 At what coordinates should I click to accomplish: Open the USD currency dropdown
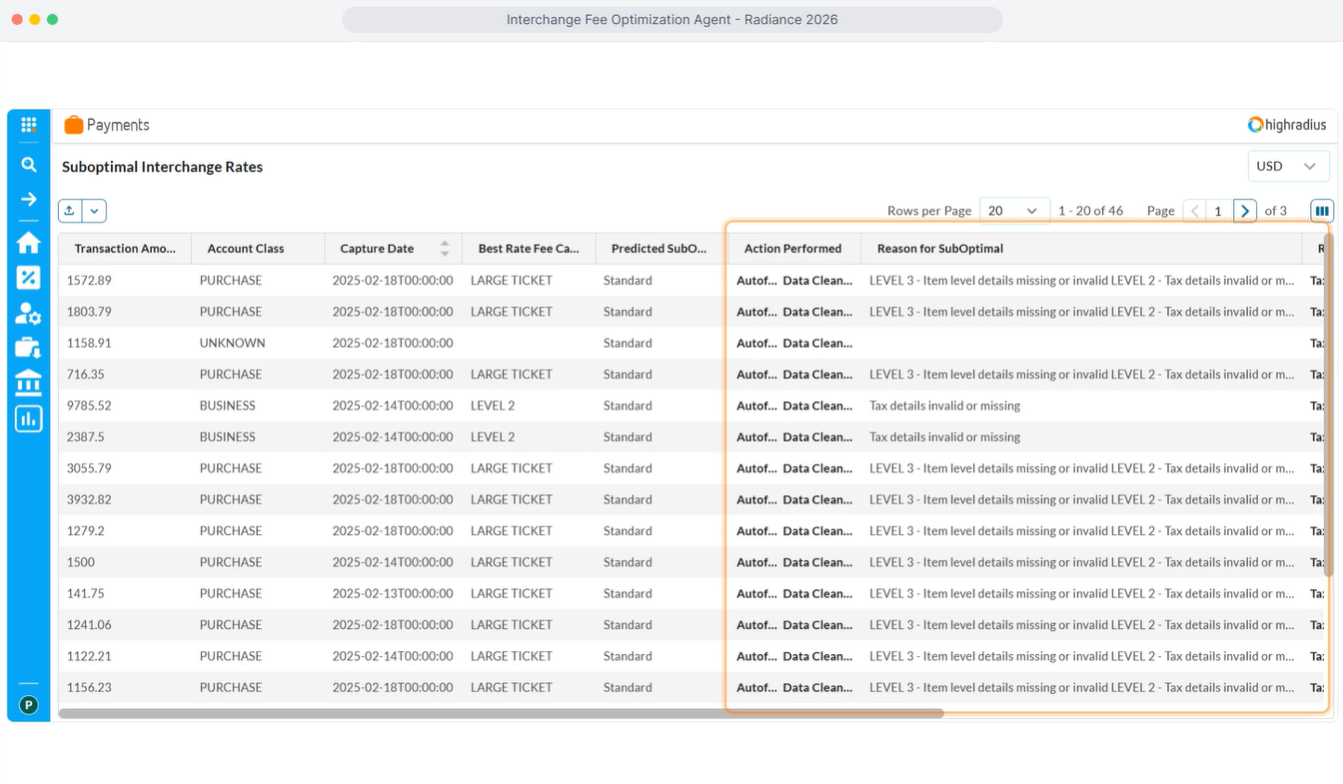point(1288,166)
